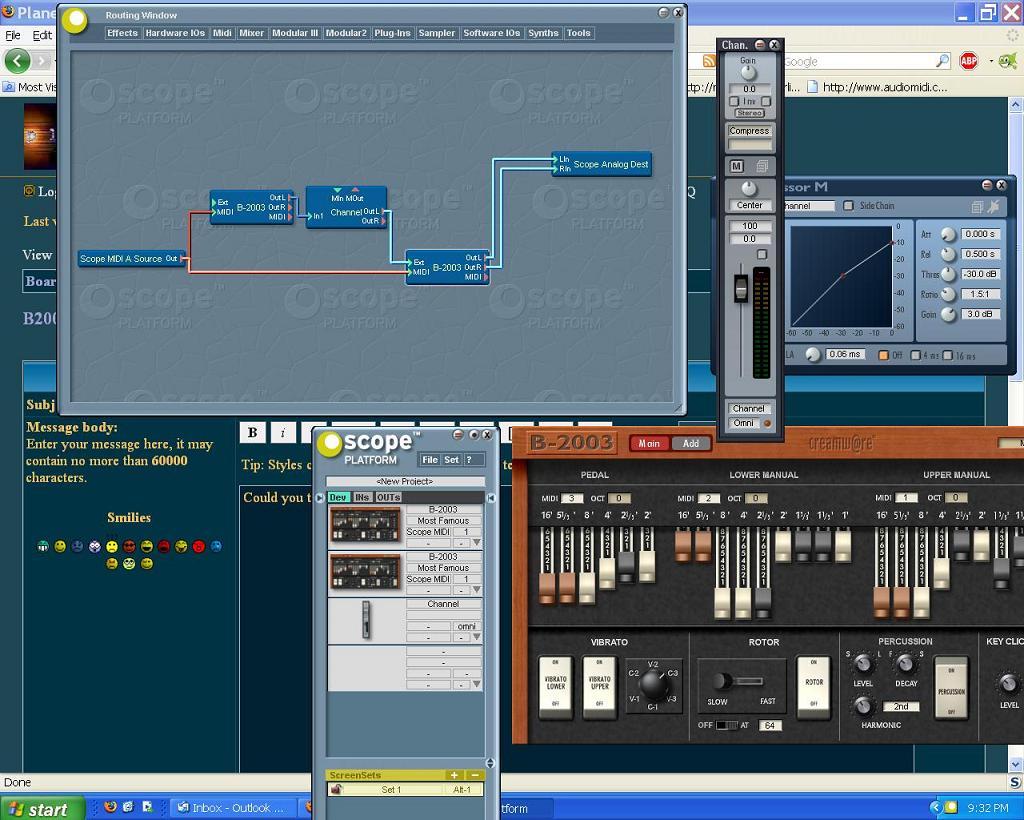The height and width of the screenshot is (820, 1024).
Task: Open the Mixer menu in Routing Window
Action: 251,33
